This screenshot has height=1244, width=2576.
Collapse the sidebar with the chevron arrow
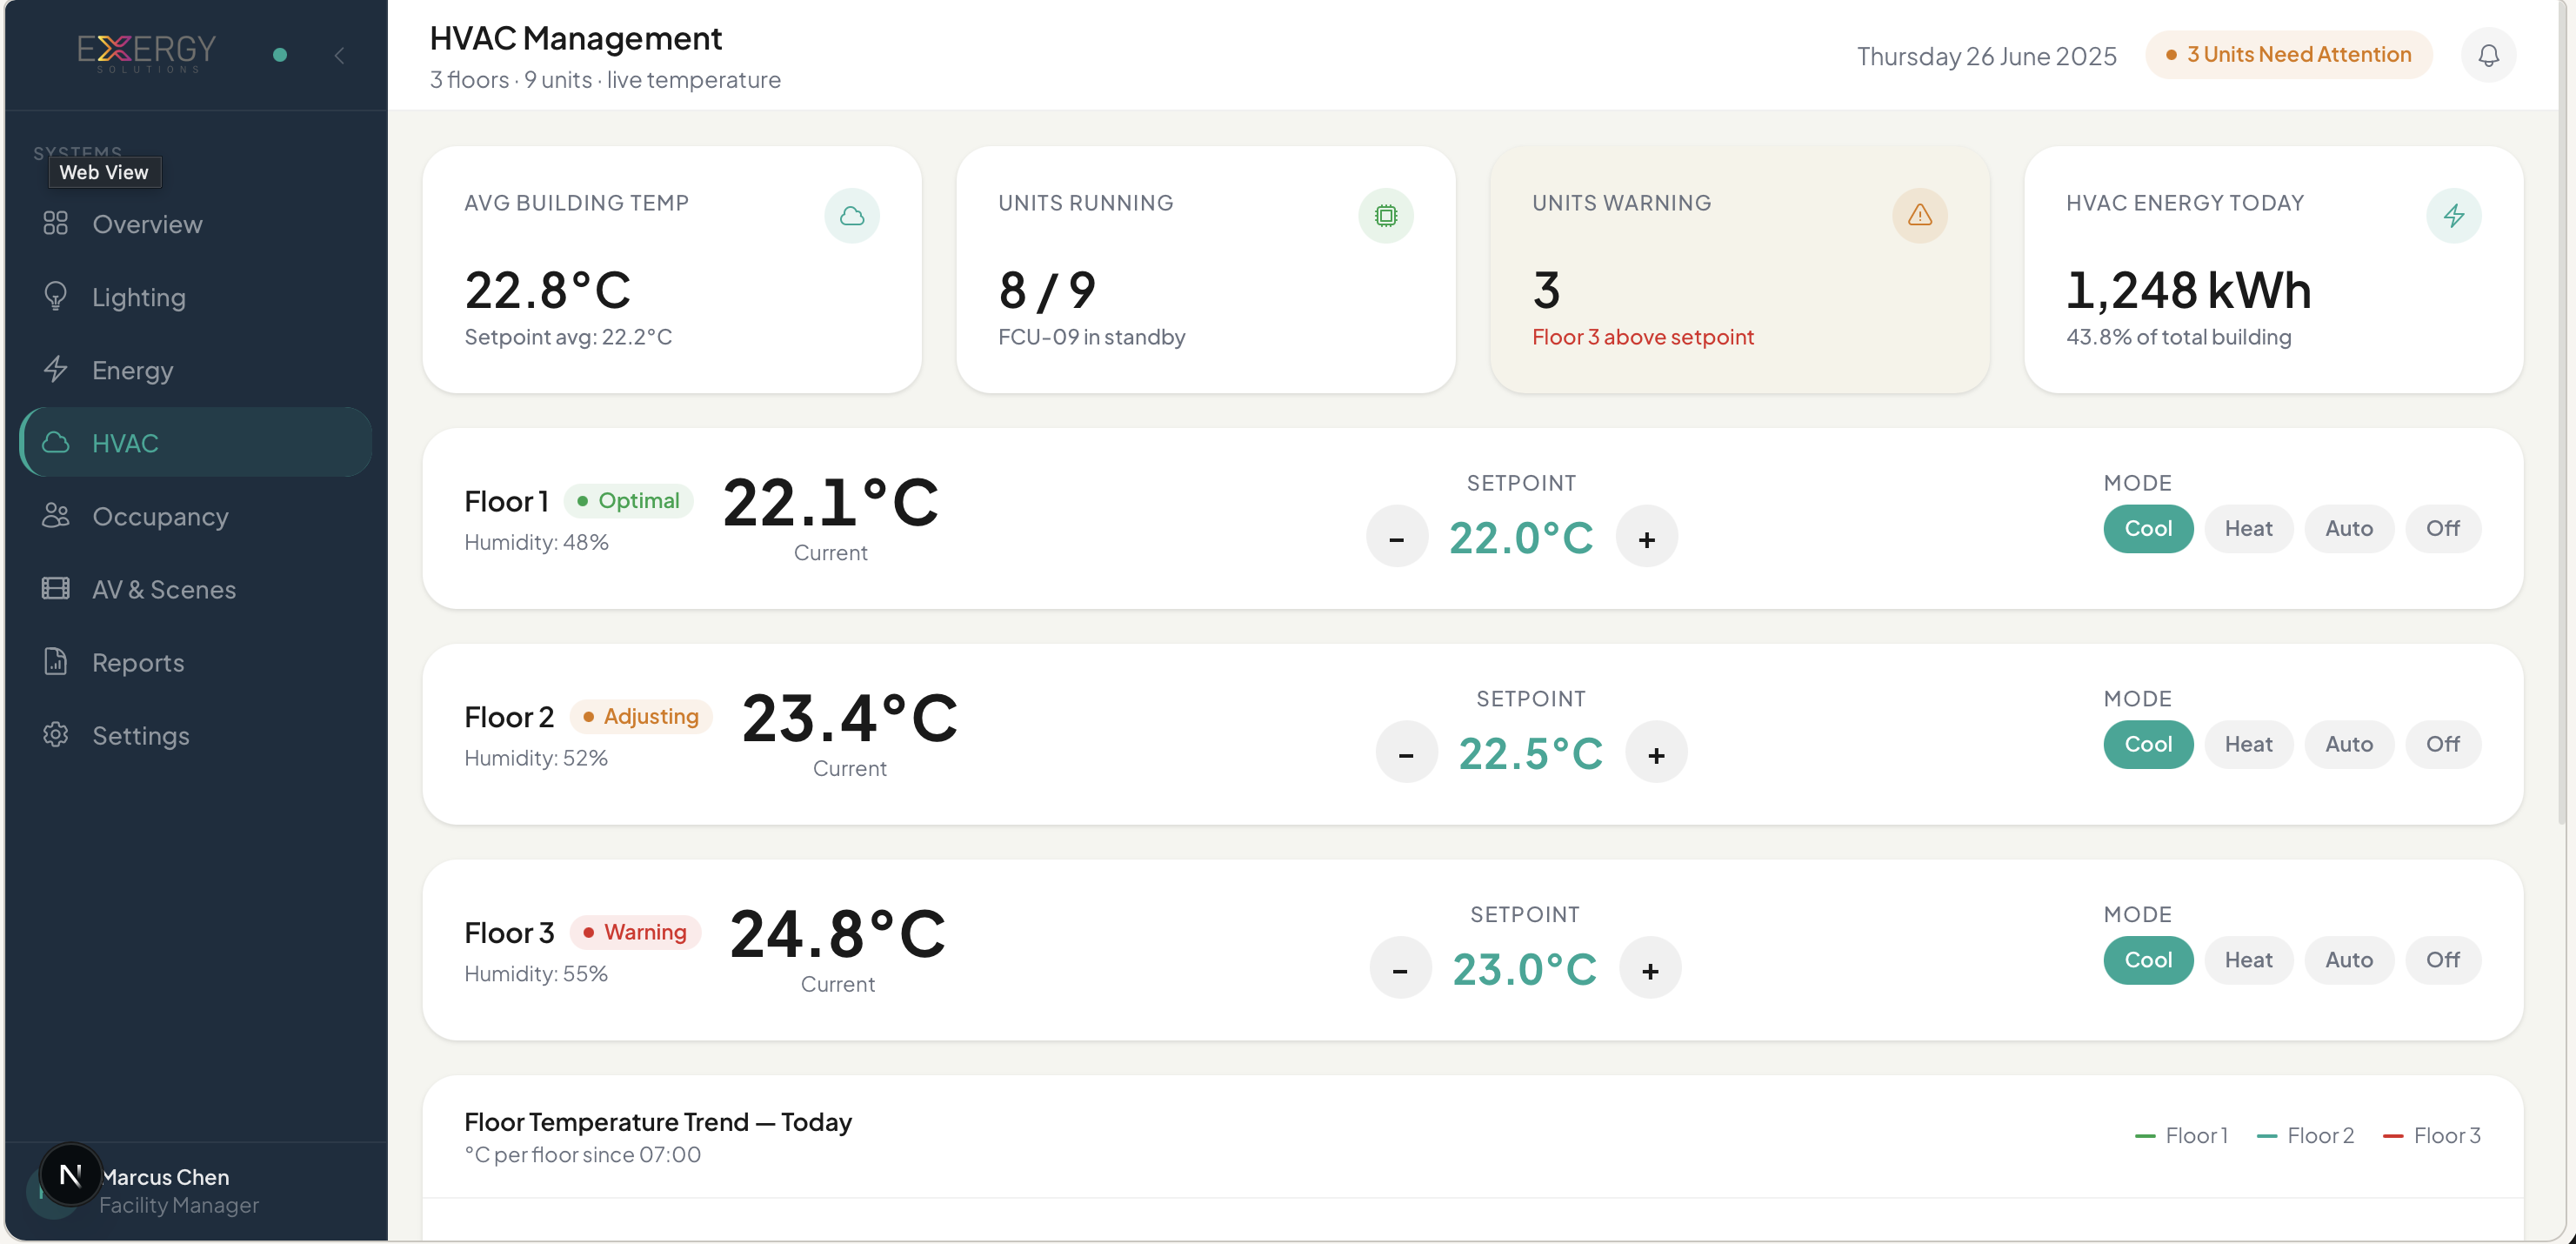pos(339,55)
